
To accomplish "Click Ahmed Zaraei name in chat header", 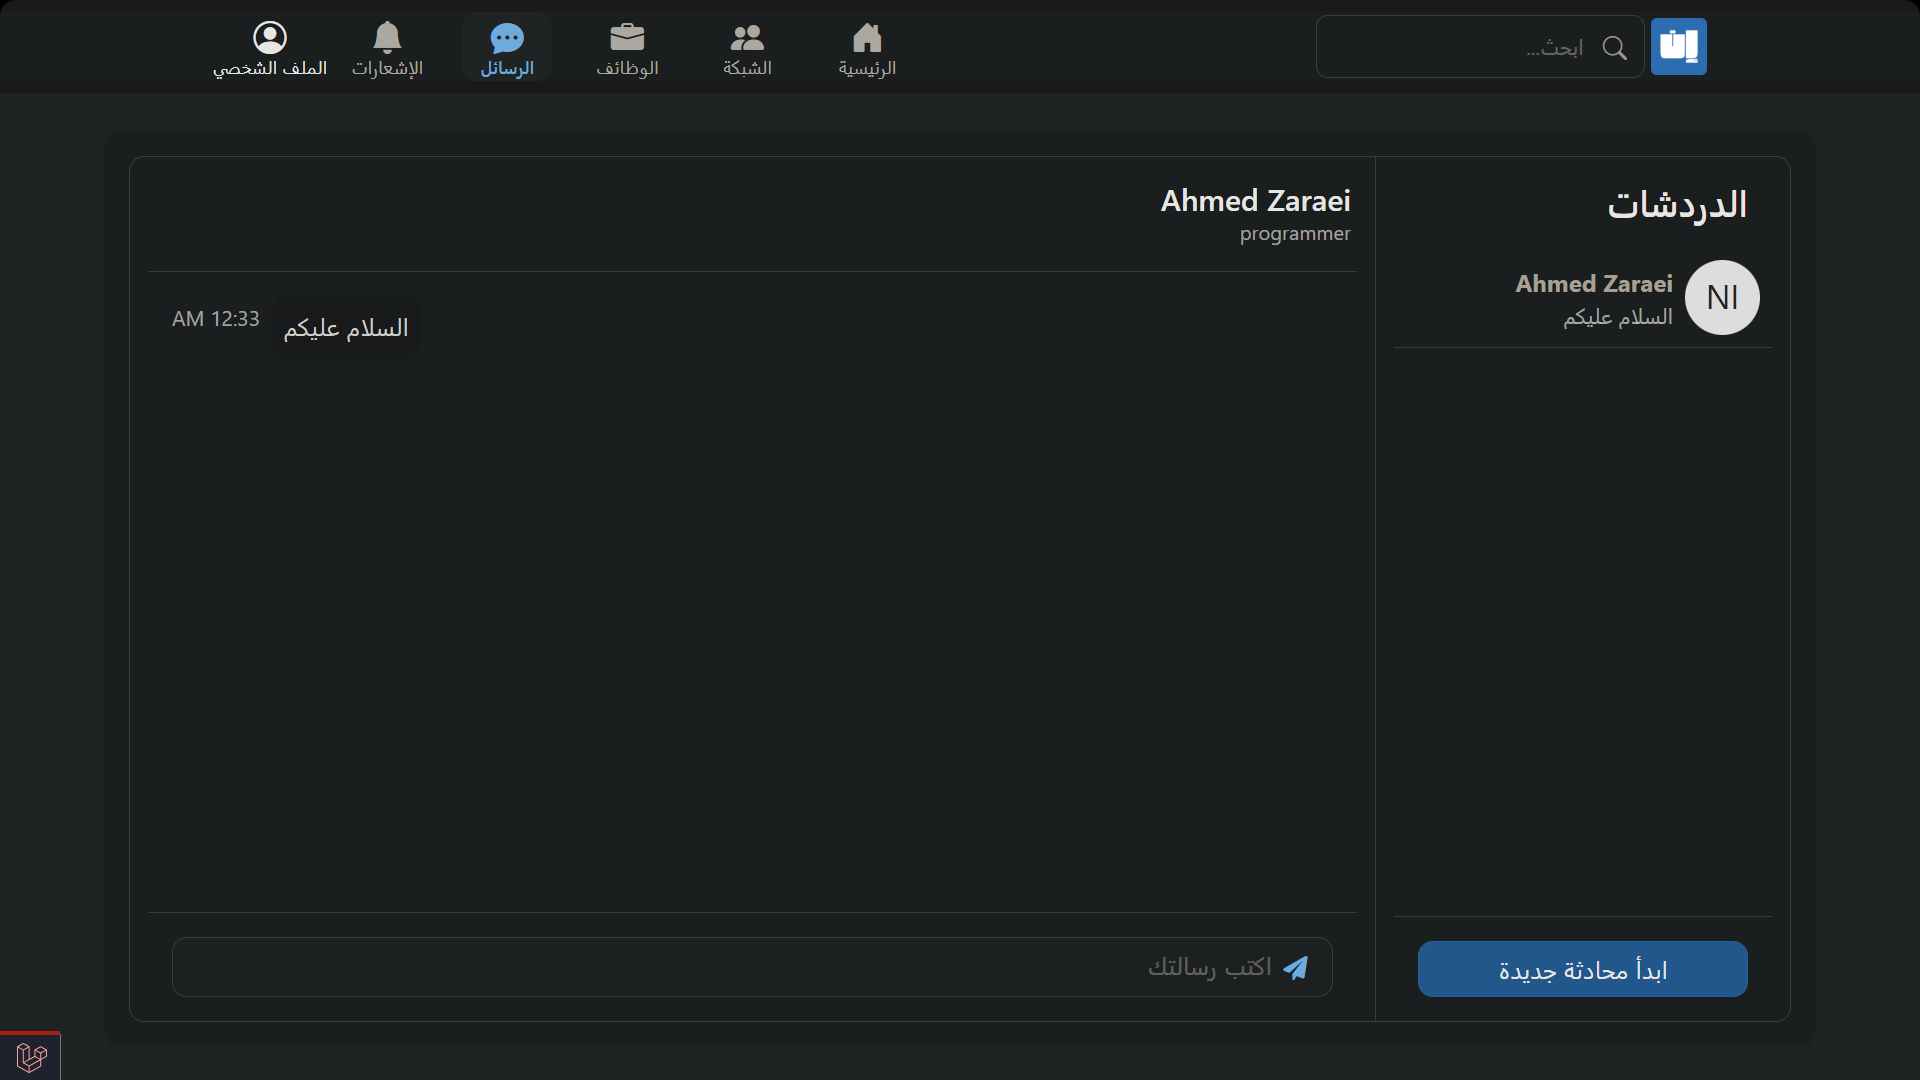I will [1255, 201].
